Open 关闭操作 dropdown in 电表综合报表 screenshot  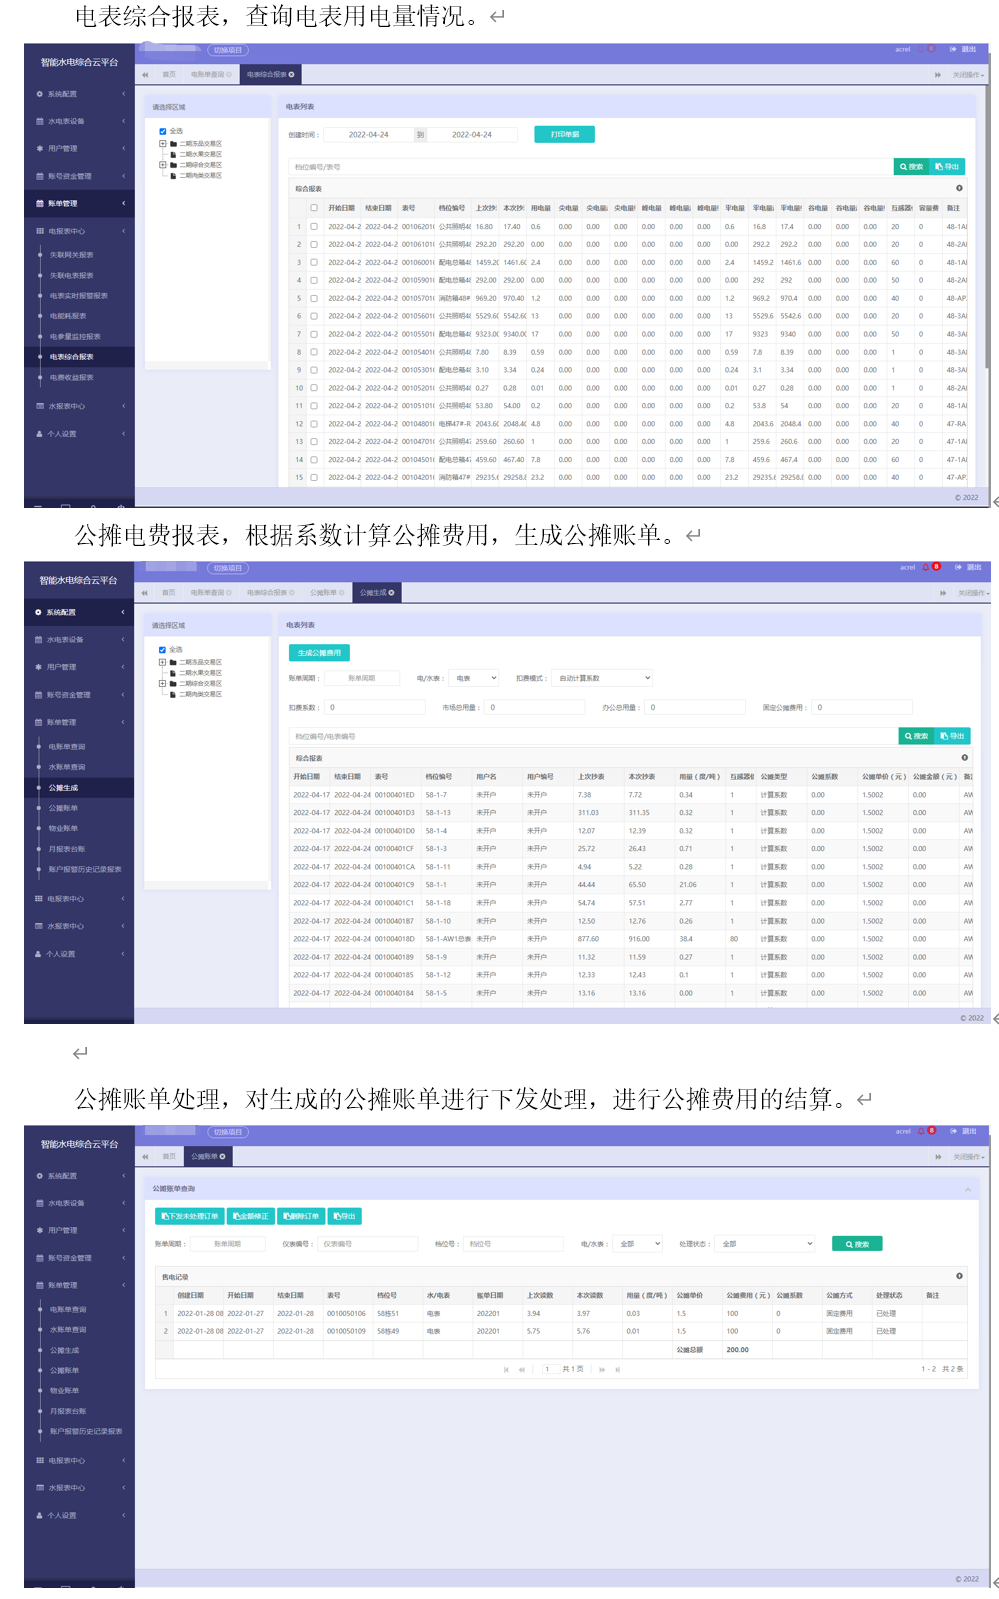click(968, 75)
